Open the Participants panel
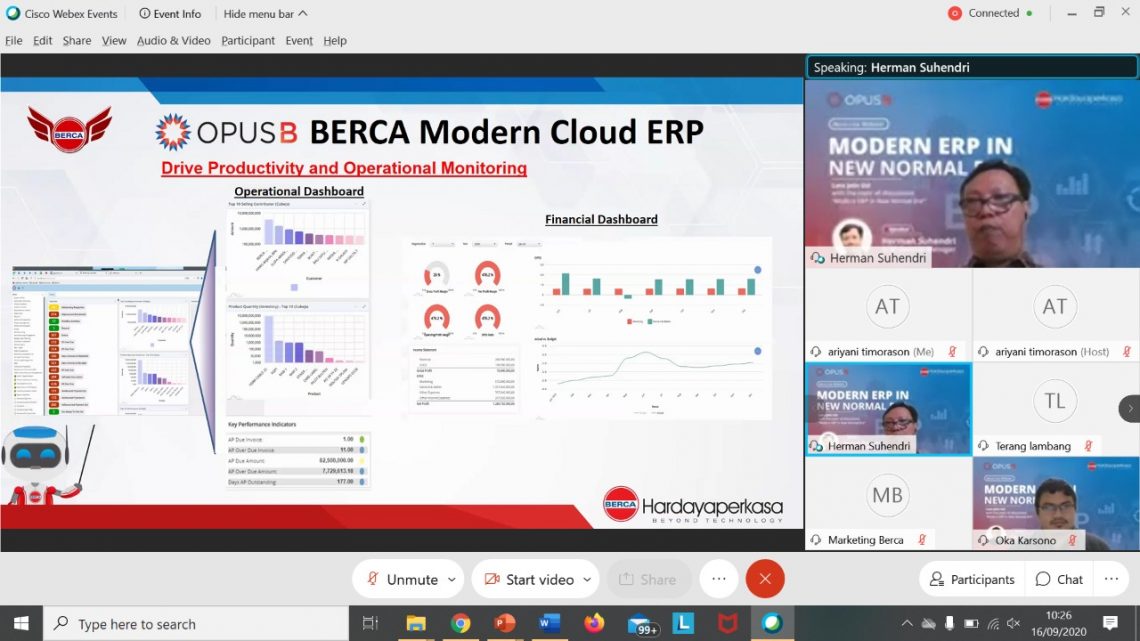Image resolution: width=1140 pixels, height=641 pixels. (x=971, y=579)
